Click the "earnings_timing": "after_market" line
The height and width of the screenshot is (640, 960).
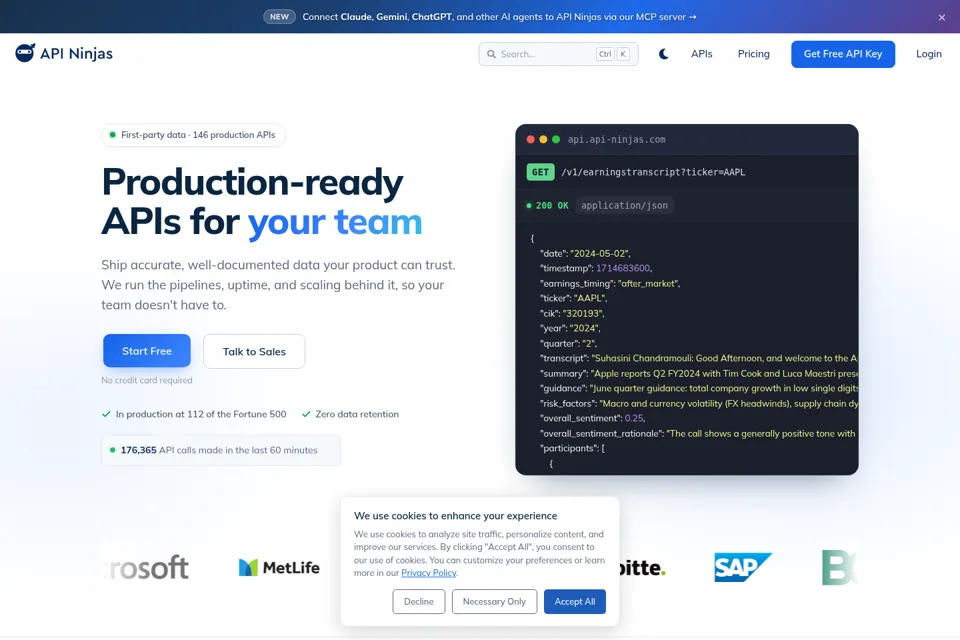pyautogui.click(x=610, y=284)
